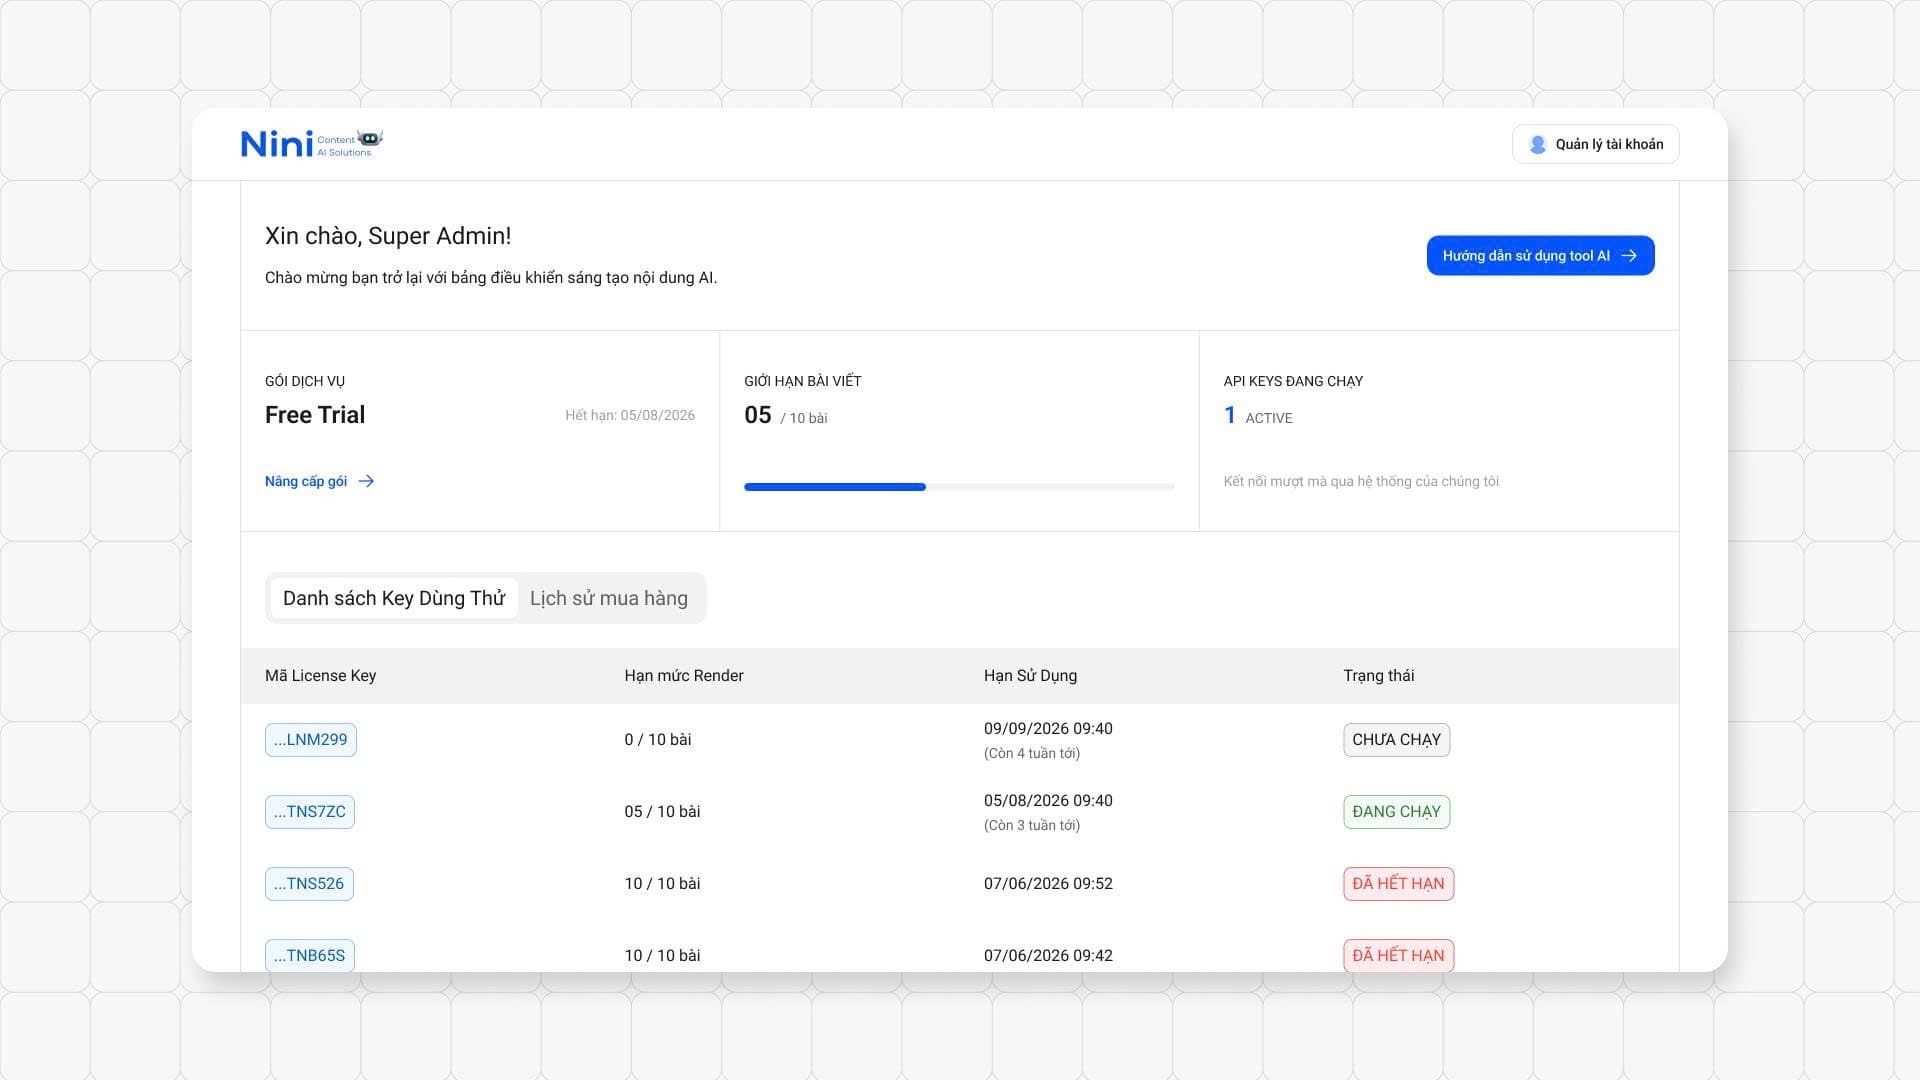The height and width of the screenshot is (1080, 1920).
Task: Click expiry date 07/06/2026 09:52
Action: [1048, 884]
